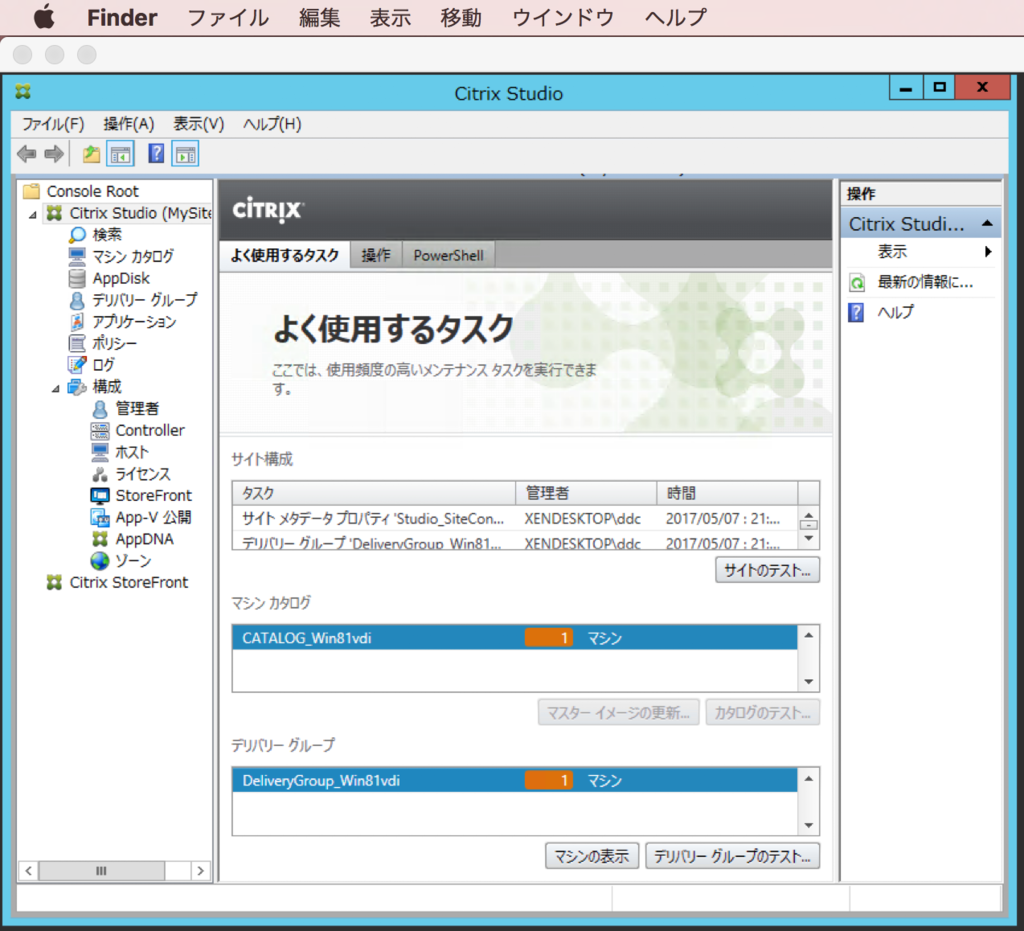Click デリバリー グループのテスト... button
Viewport: 1024px width, 931px height.
click(x=732, y=856)
